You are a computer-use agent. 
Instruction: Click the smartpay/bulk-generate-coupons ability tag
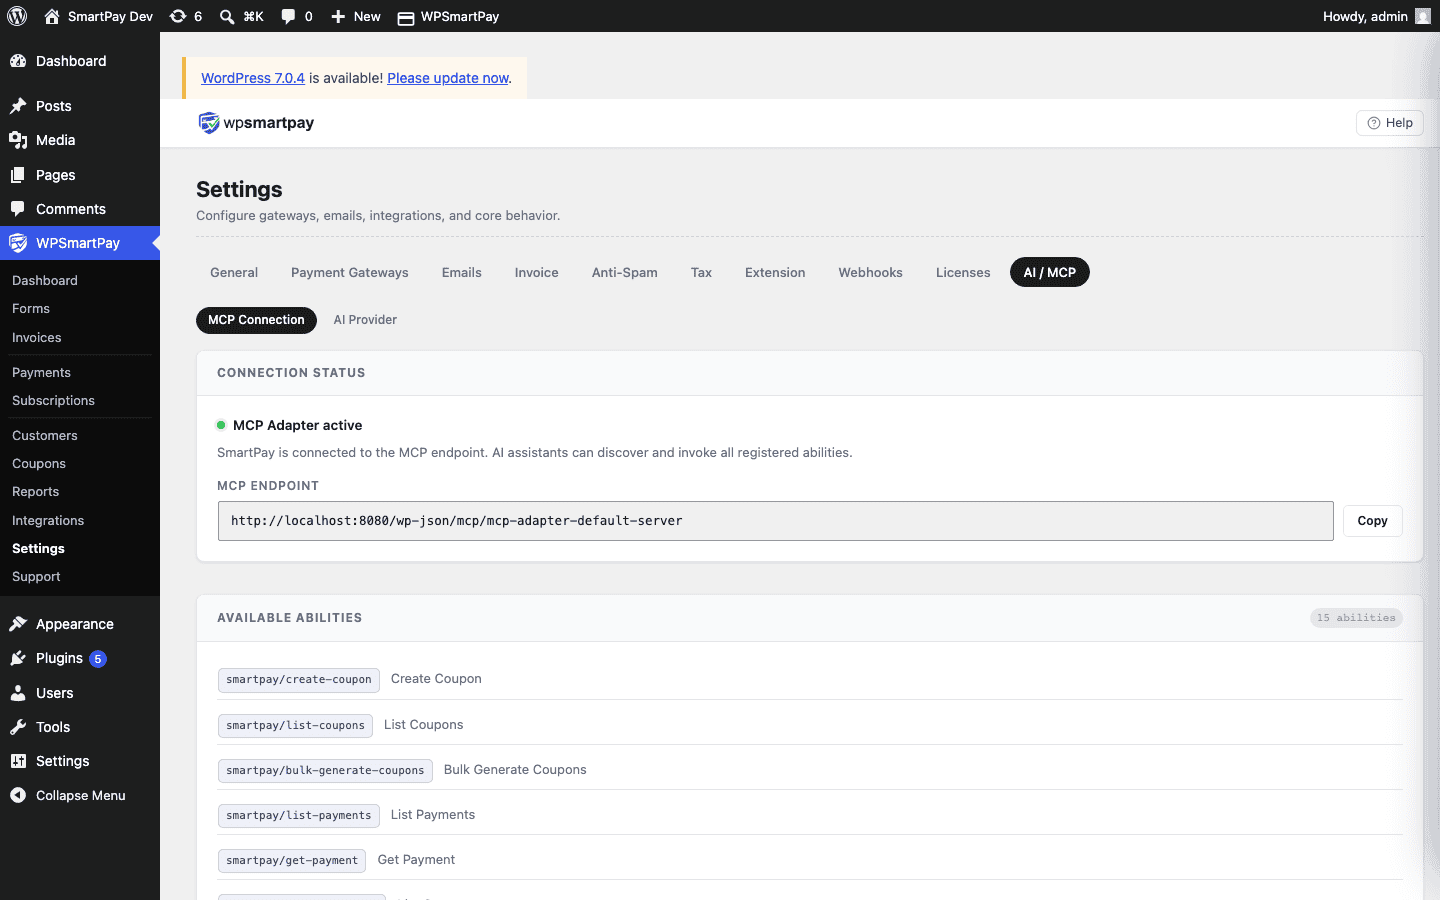pyautogui.click(x=325, y=770)
